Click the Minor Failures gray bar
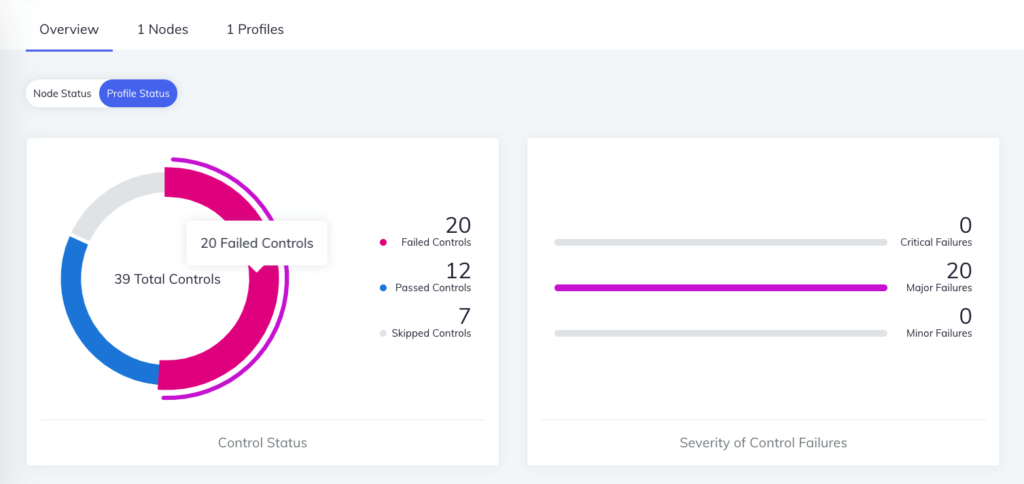This screenshot has width=1024, height=484. coord(720,333)
